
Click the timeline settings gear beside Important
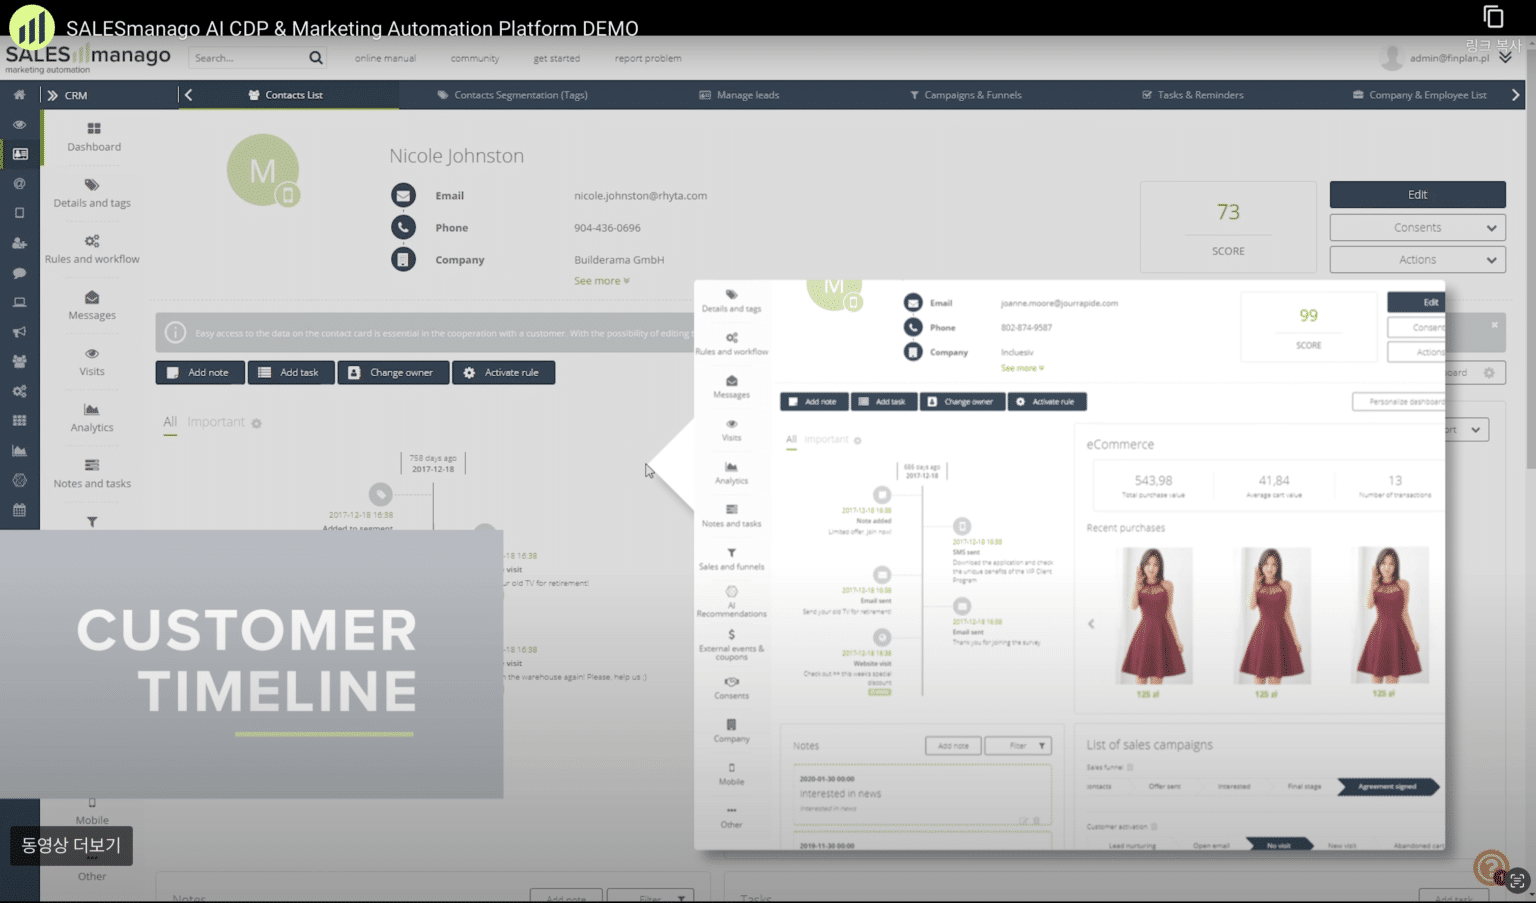[x=256, y=423]
